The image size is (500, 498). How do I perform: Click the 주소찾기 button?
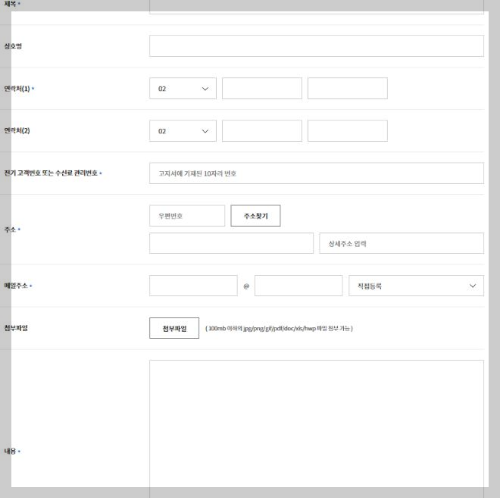click(x=255, y=216)
